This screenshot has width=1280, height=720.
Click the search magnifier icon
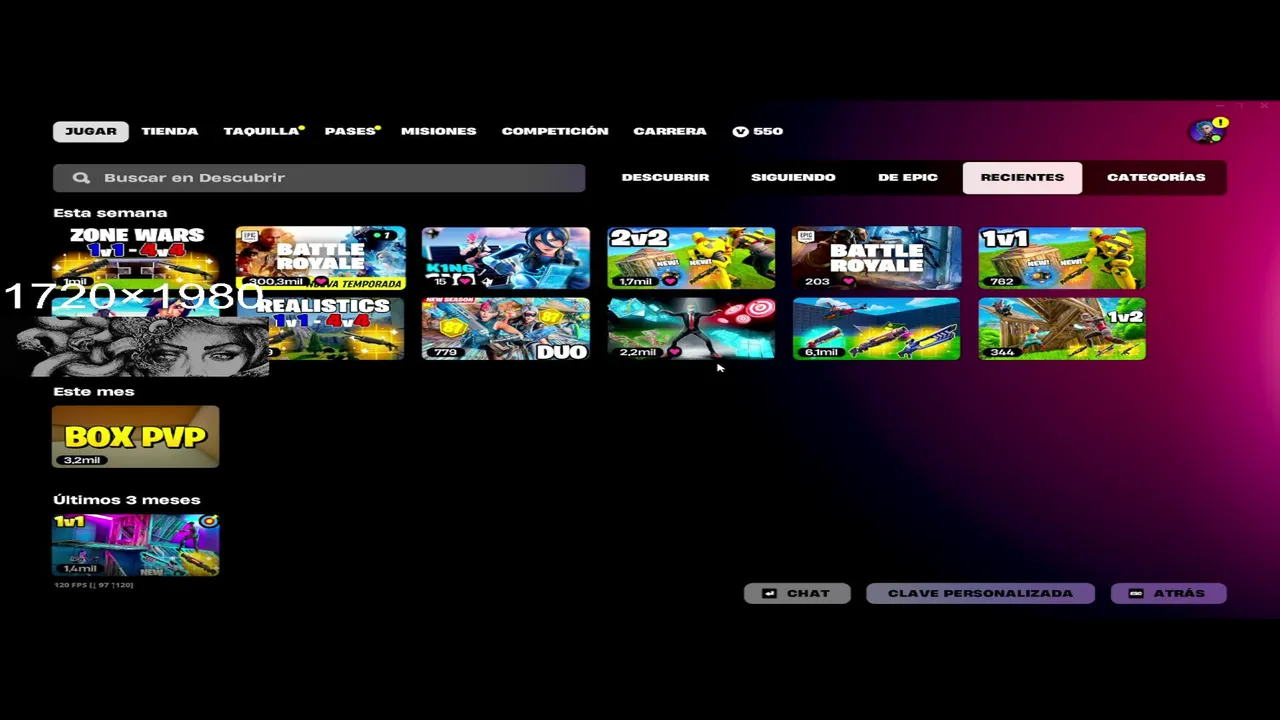[x=81, y=178]
